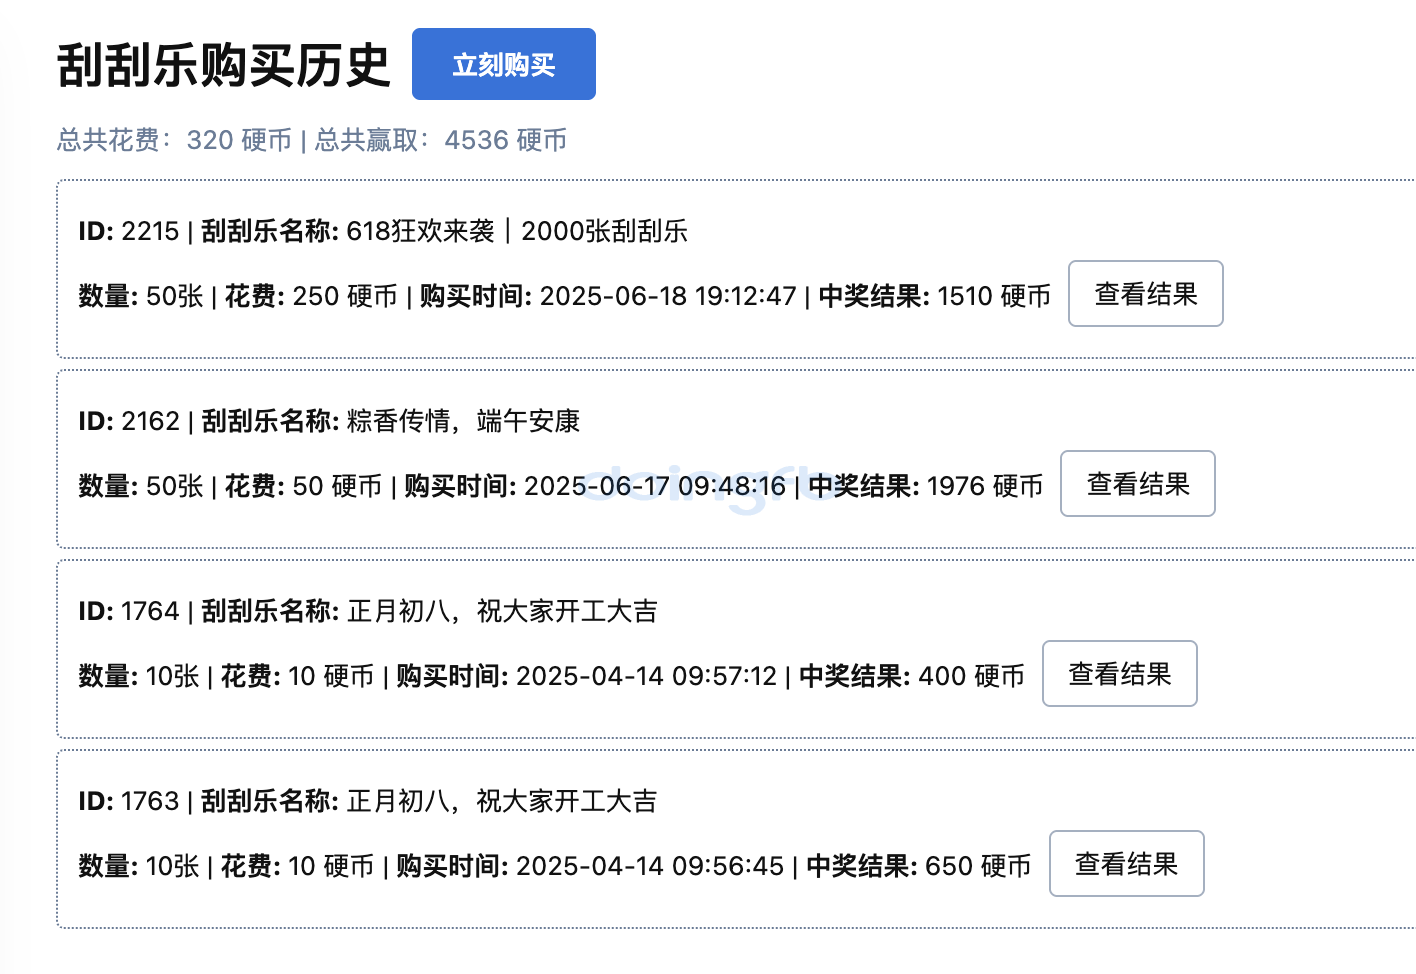Image resolution: width=1416 pixels, height=974 pixels.
Task: Click the 总共花费: 320 硬币 summary text
Action: pyautogui.click(x=174, y=140)
